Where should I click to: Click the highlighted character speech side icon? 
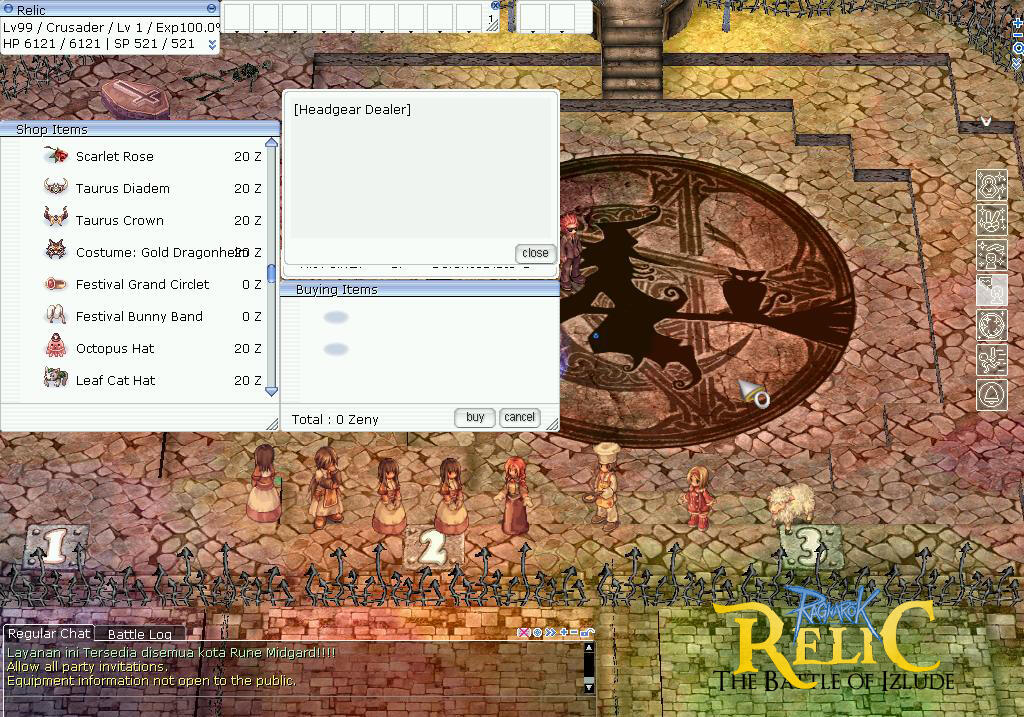[x=991, y=290]
